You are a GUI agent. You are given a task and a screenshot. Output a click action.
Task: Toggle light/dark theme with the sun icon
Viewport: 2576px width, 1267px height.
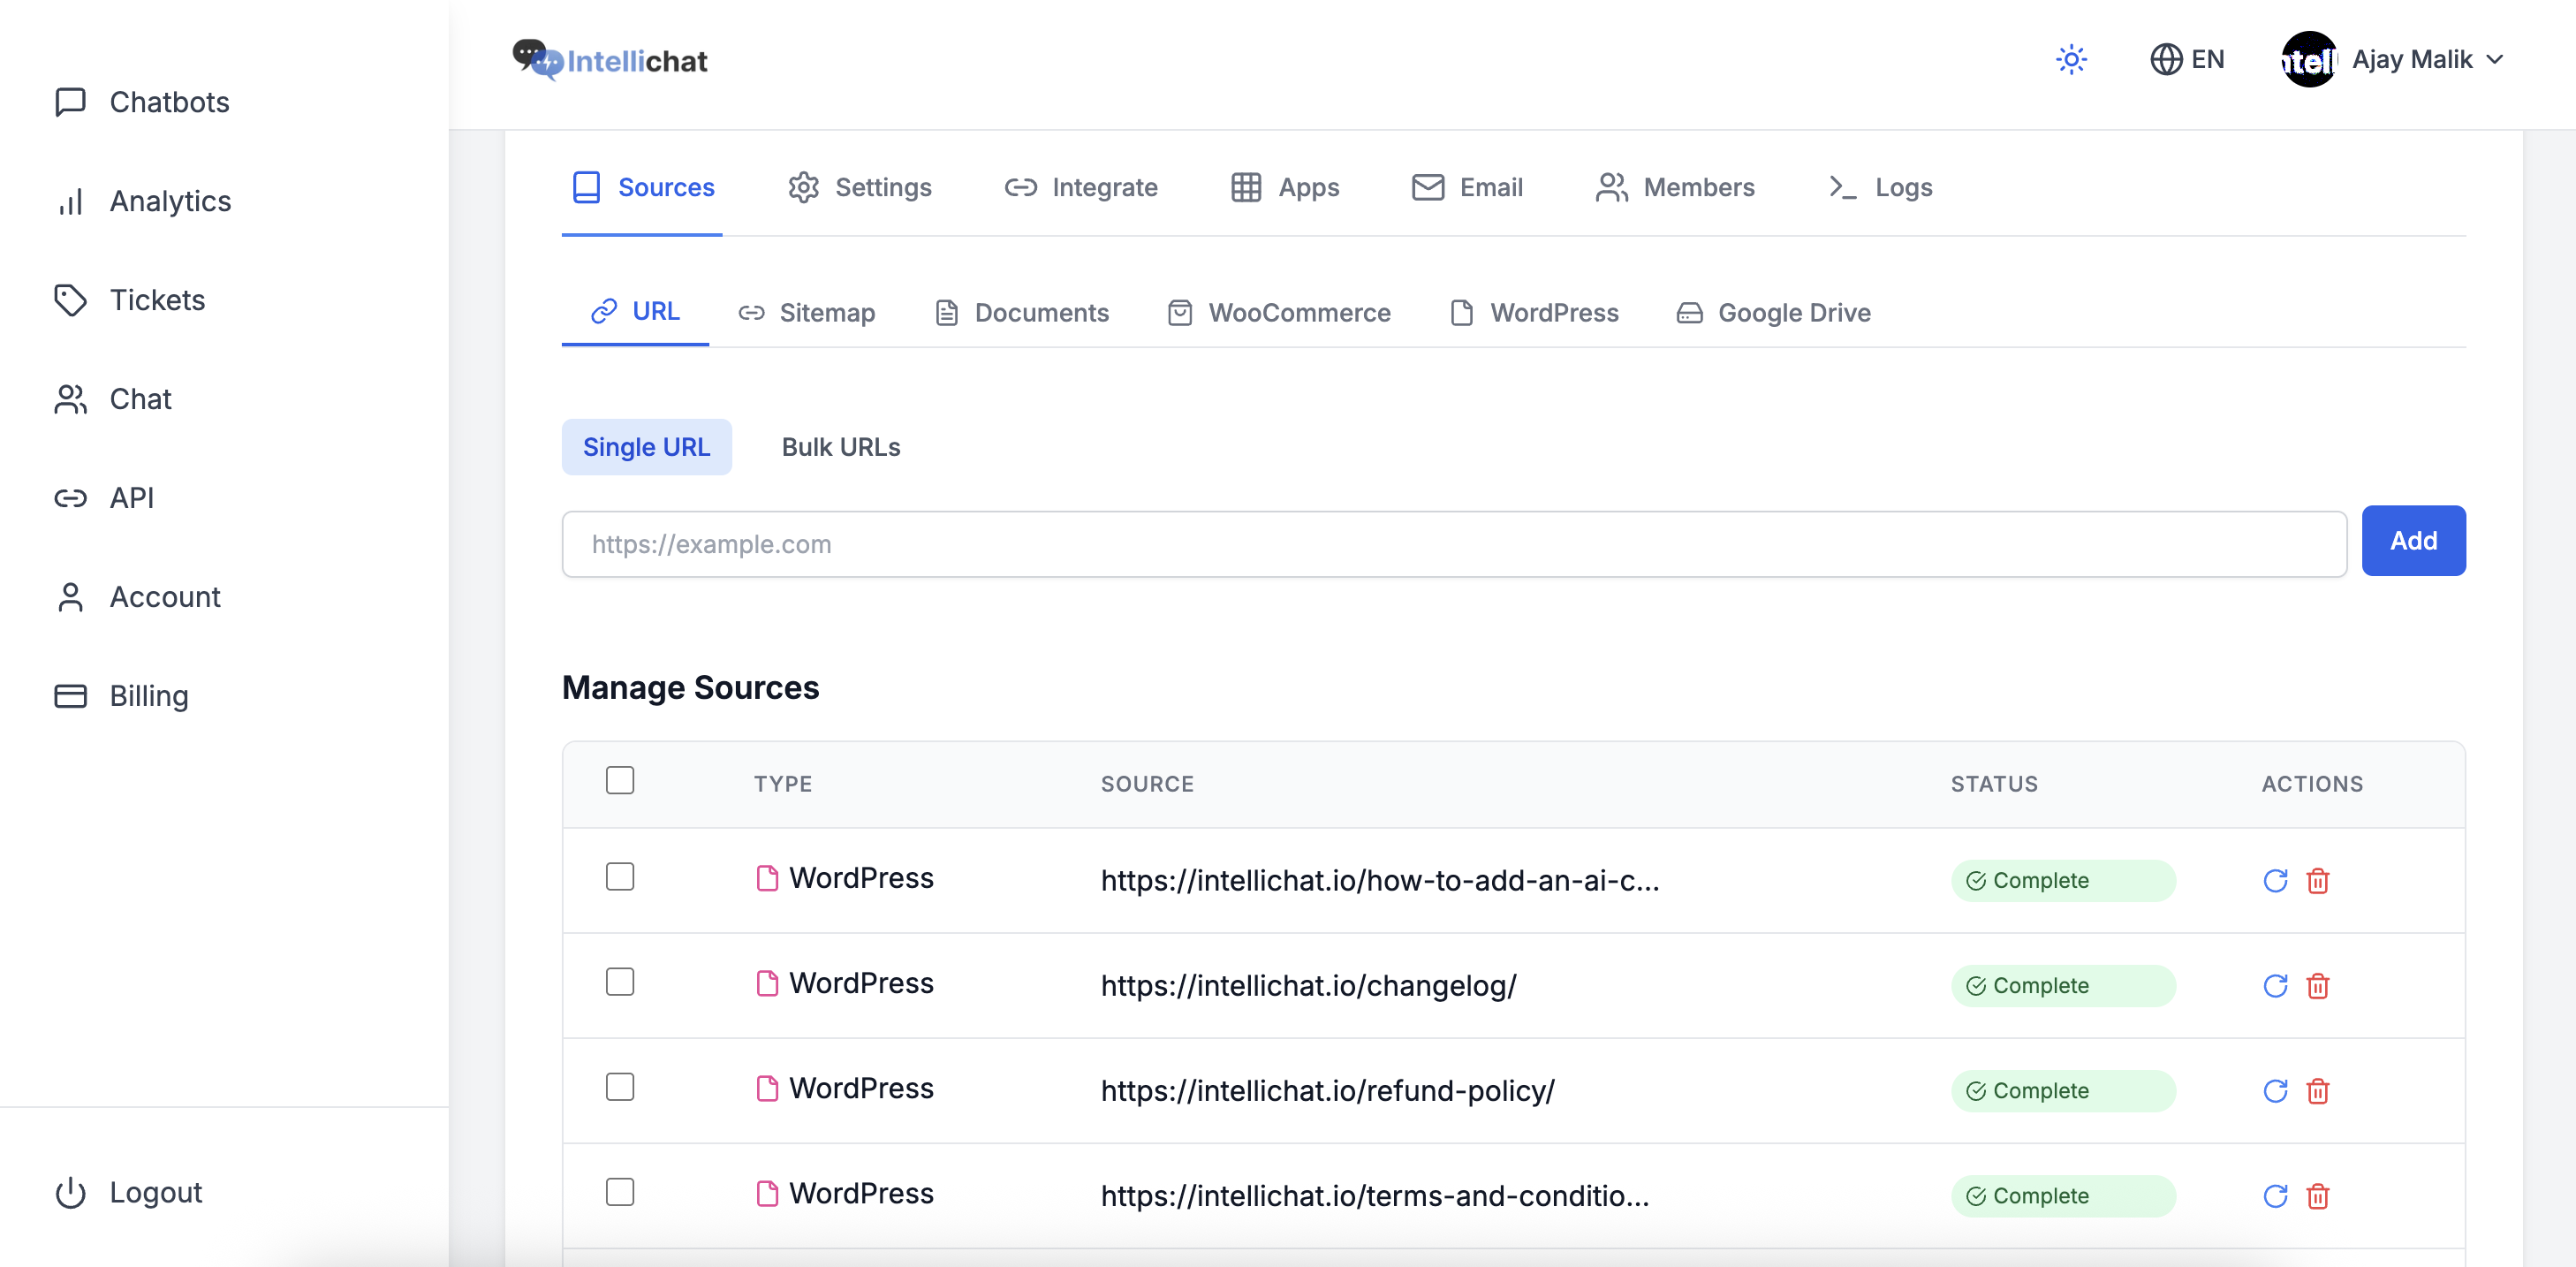tap(2071, 59)
